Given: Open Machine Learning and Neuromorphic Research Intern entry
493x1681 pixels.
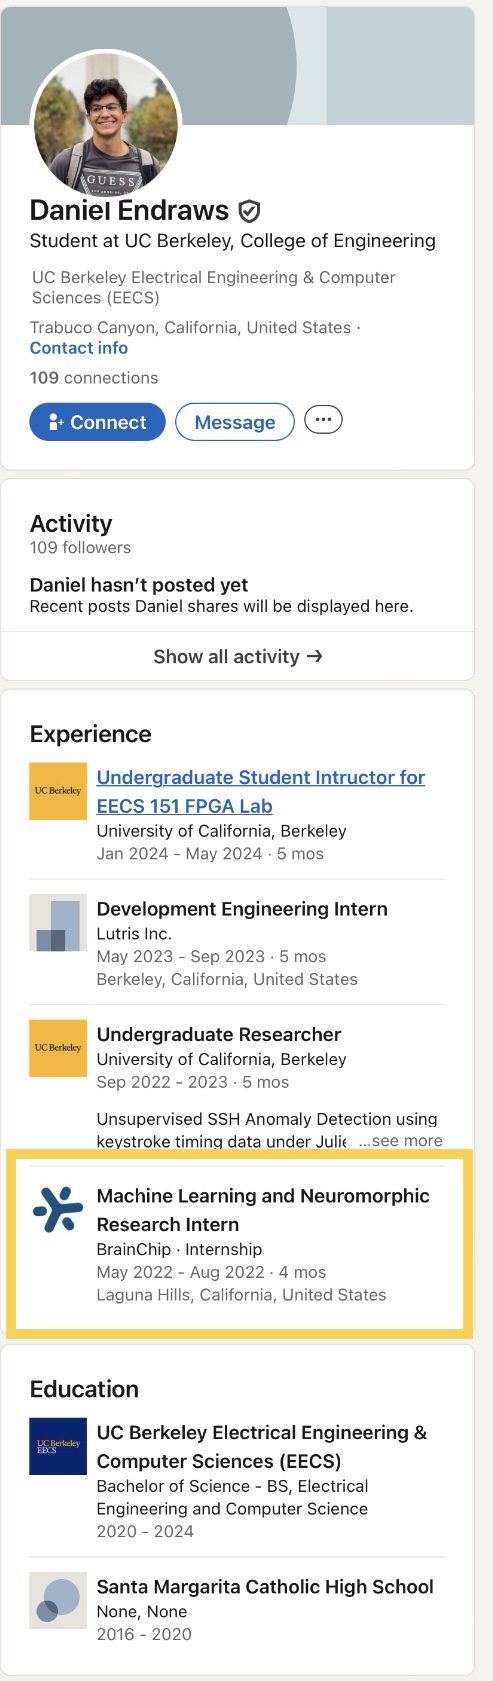Looking at the screenshot, I should coord(238,1244).
